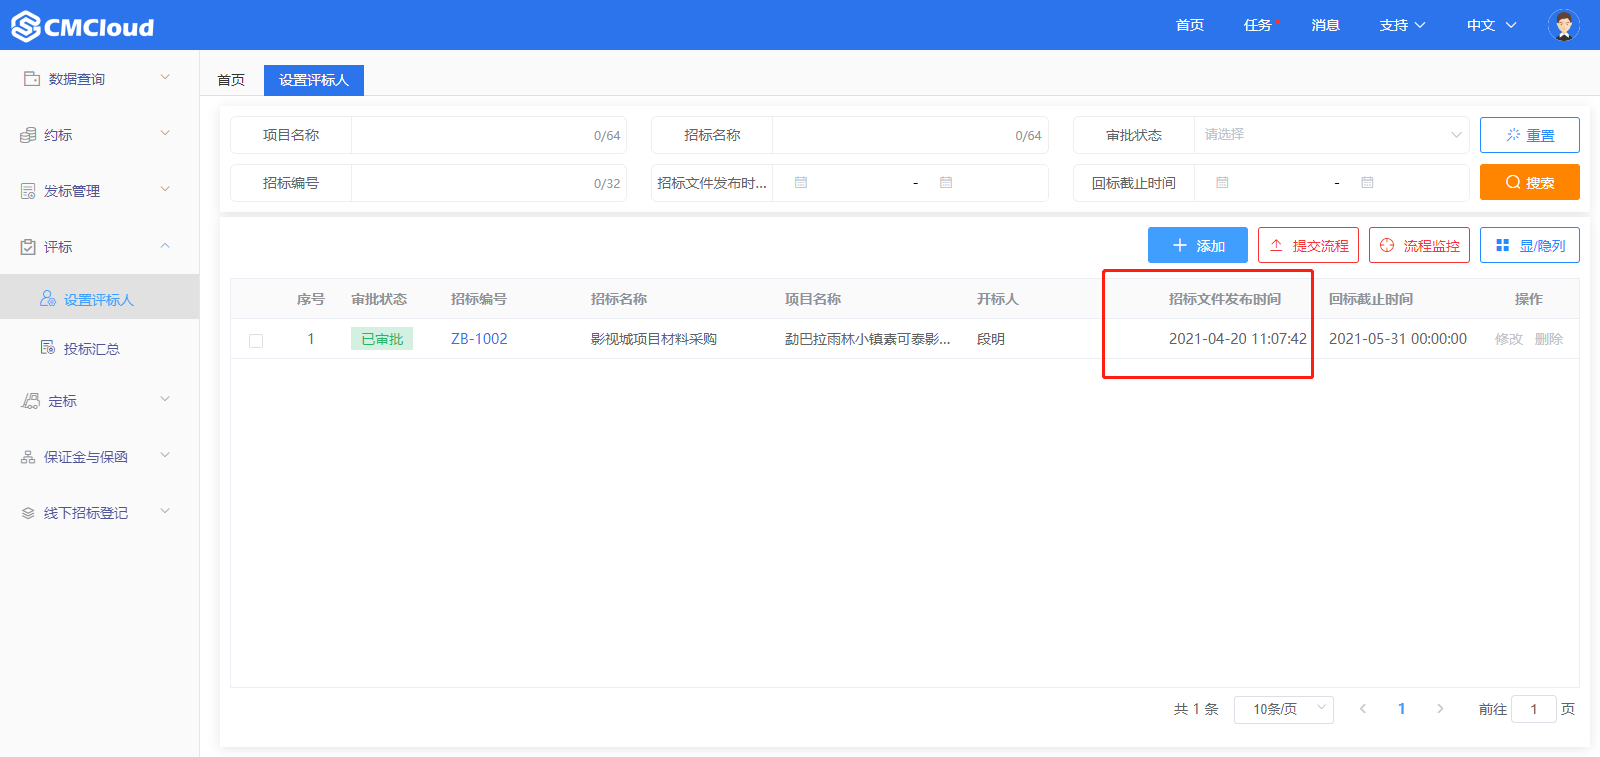
Task: Open the user avatar menu
Action: click(1563, 25)
